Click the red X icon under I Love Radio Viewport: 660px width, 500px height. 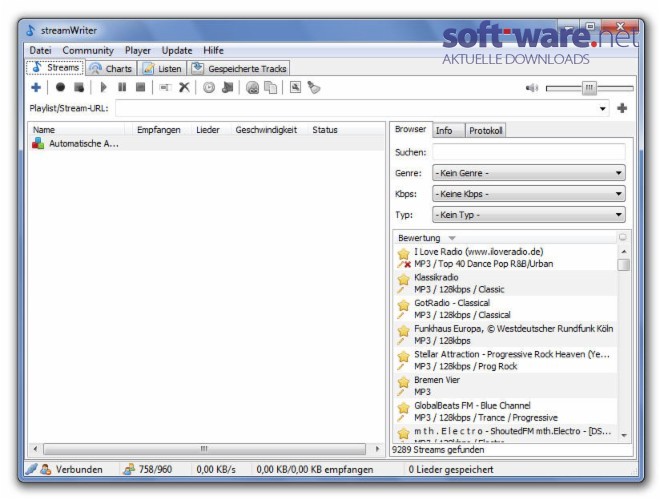point(407,265)
